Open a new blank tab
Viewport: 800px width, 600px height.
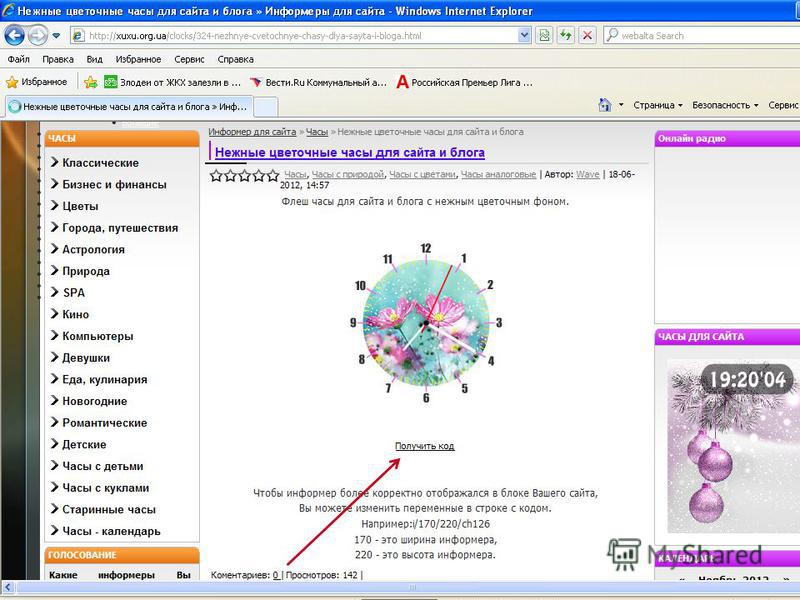266,107
